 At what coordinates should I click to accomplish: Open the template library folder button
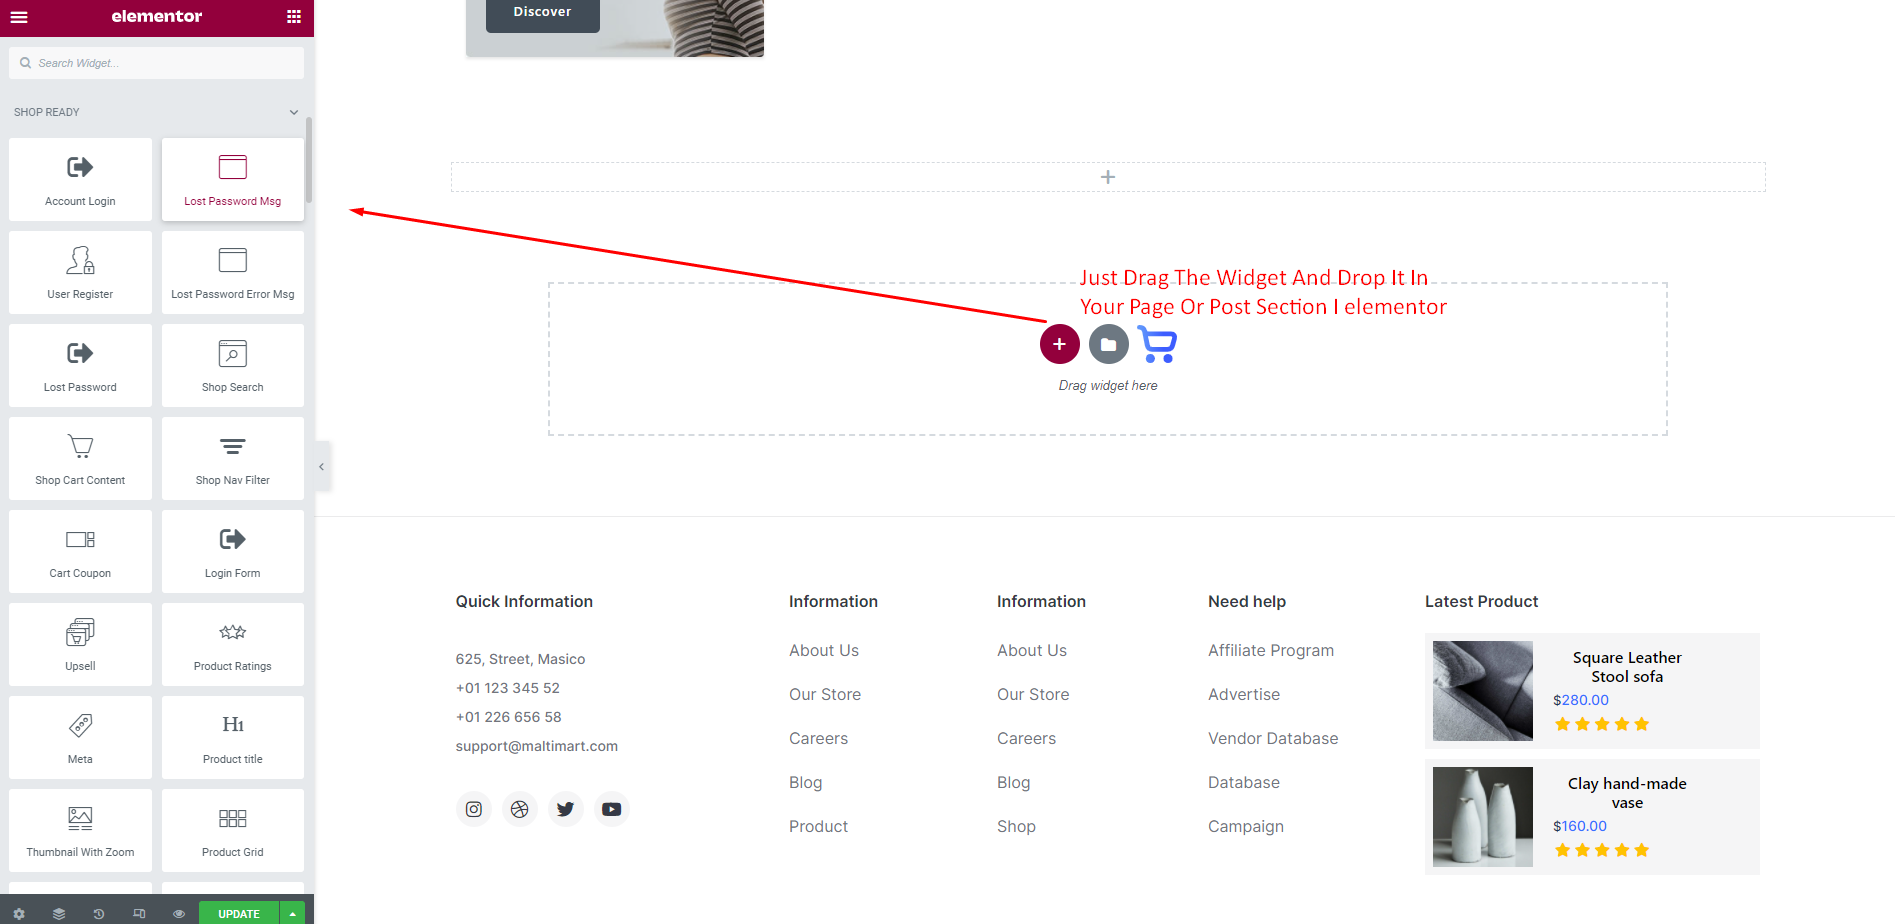(x=1108, y=344)
